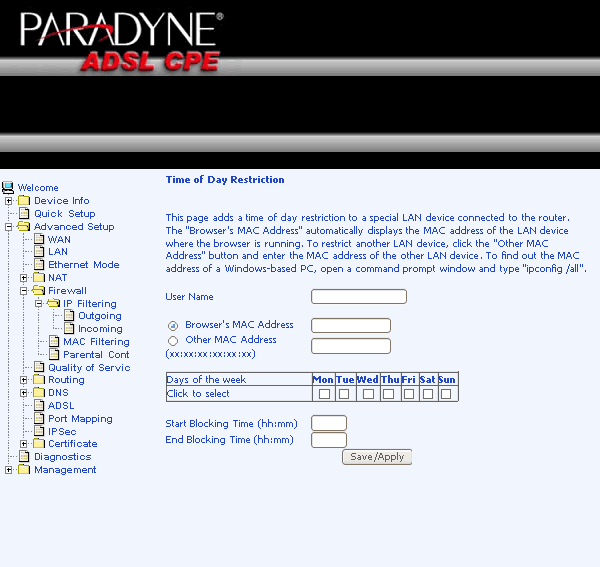This screenshot has height=567, width=600.
Task: Open the LAN link
Action: click(58, 252)
